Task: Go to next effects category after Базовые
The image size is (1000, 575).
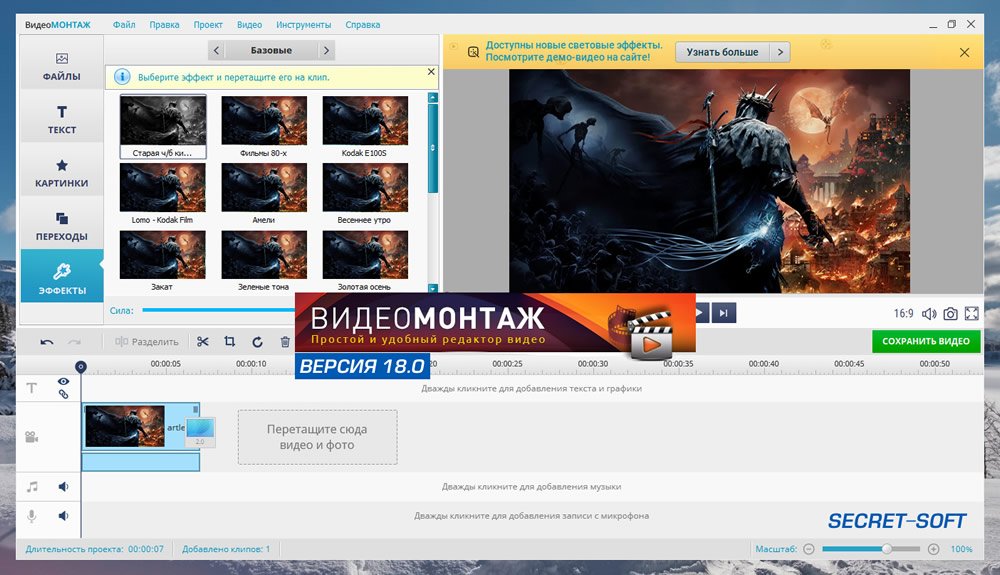Action: pyautogui.click(x=327, y=50)
